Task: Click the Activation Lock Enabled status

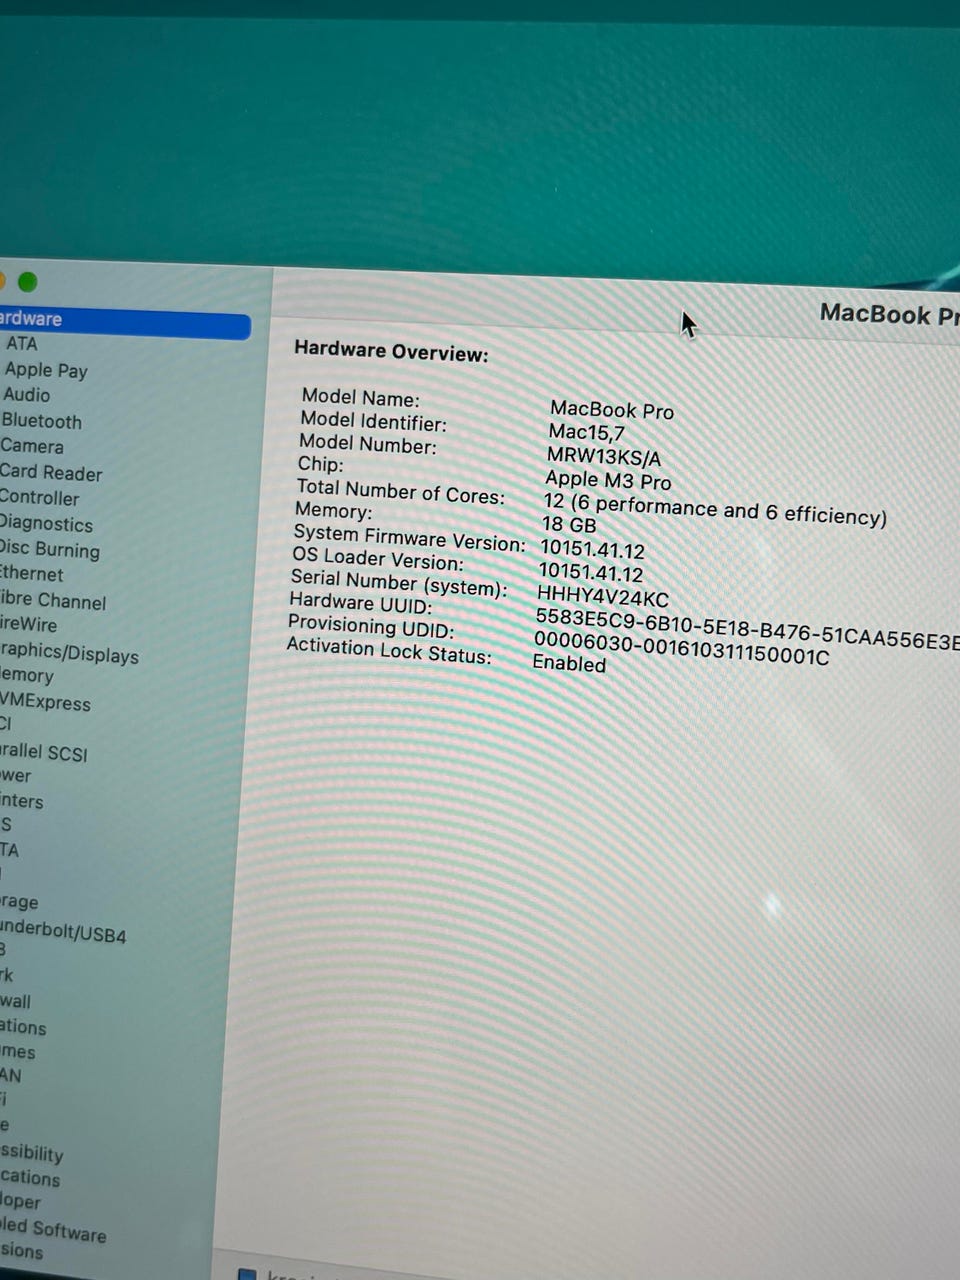Action: [569, 663]
